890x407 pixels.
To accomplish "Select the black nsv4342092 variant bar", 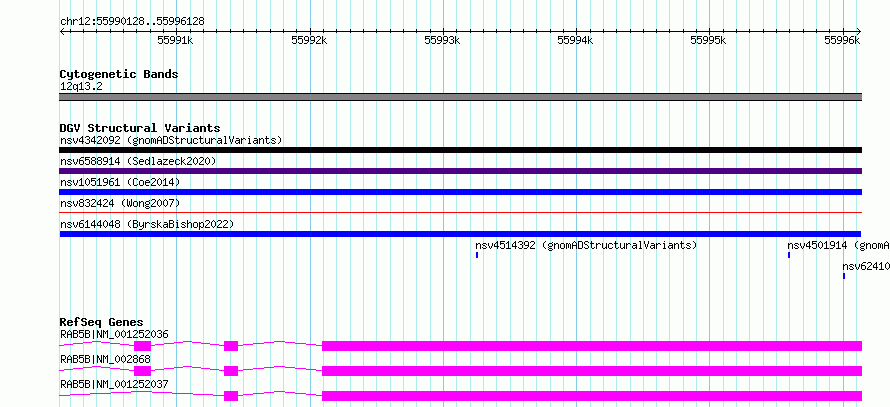I will click(x=460, y=150).
